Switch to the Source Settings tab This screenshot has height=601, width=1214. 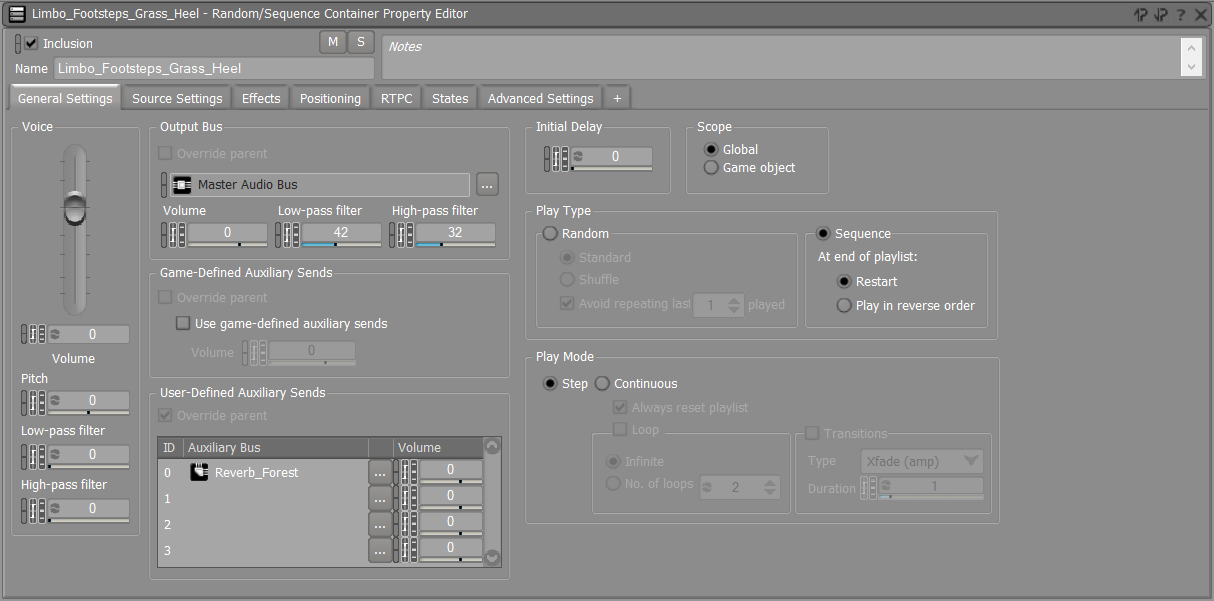[x=177, y=98]
